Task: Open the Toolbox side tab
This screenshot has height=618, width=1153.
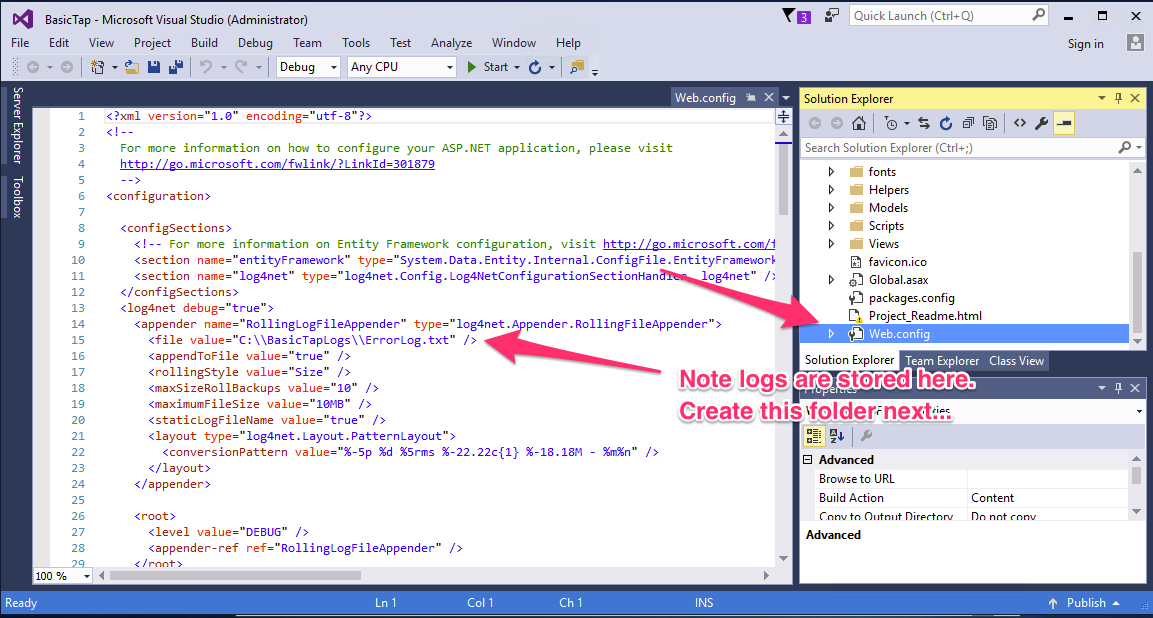Action: pyautogui.click(x=18, y=197)
